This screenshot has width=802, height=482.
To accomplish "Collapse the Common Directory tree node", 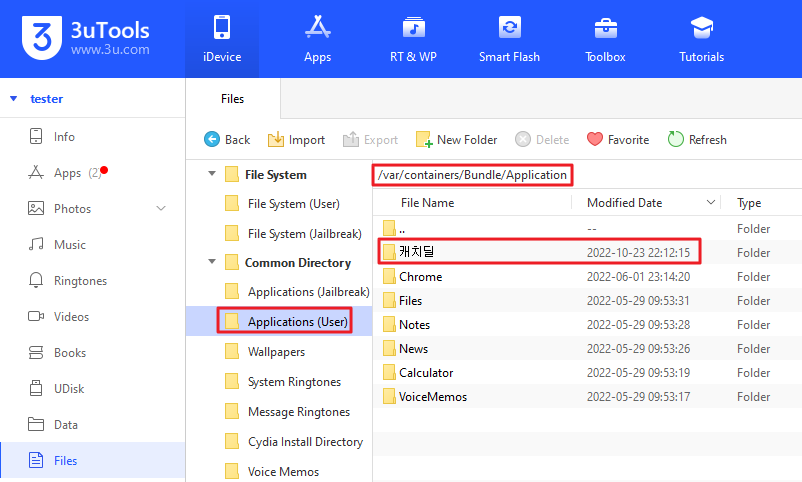I will point(212,262).
